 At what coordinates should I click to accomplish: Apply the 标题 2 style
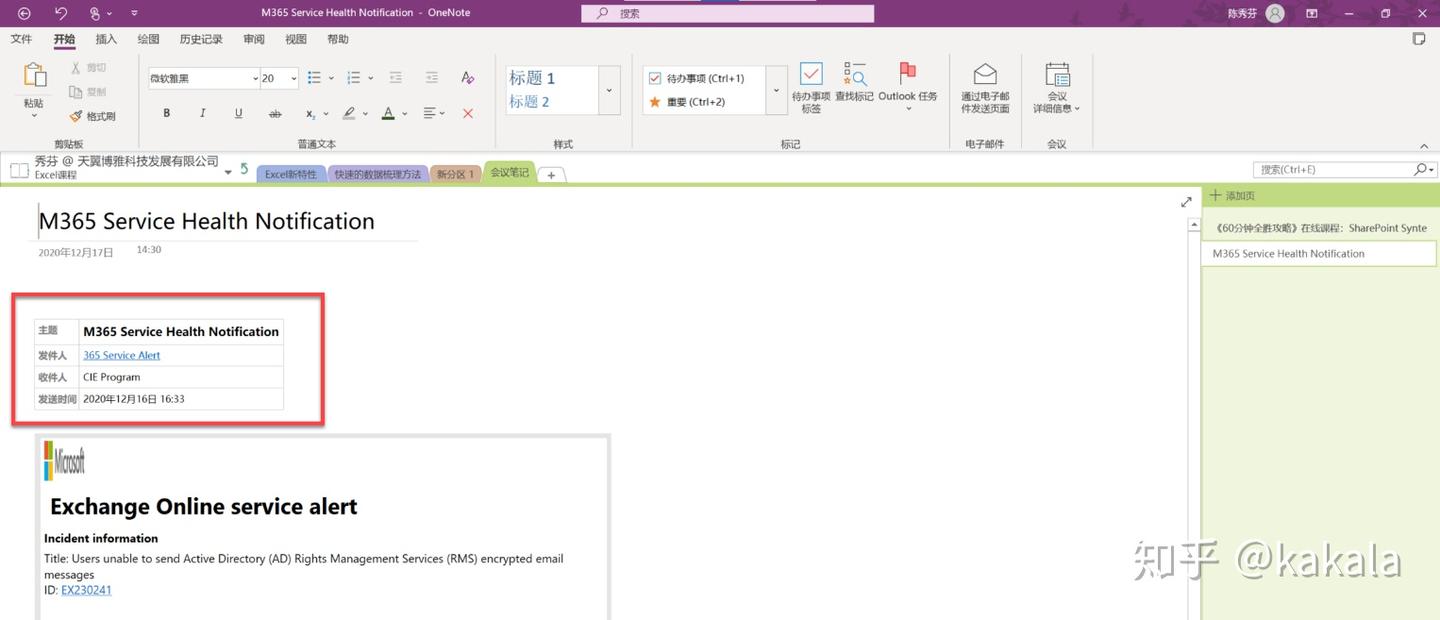529,101
